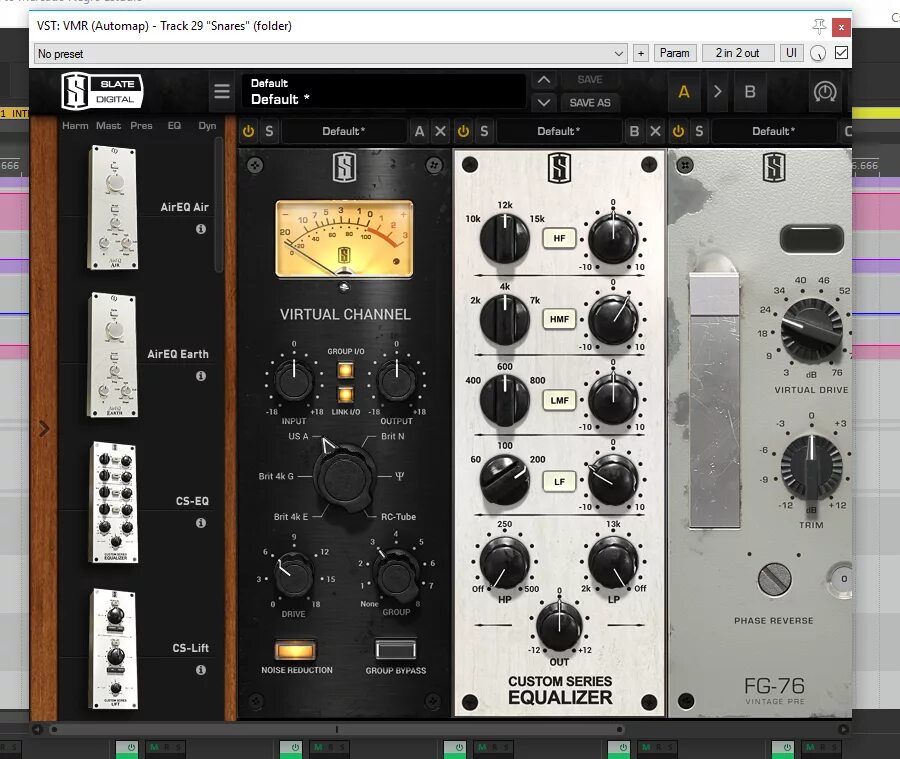Image resolution: width=900 pixels, height=759 pixels.
Task: Toggle the HF band button
Action: coord(559,238)
